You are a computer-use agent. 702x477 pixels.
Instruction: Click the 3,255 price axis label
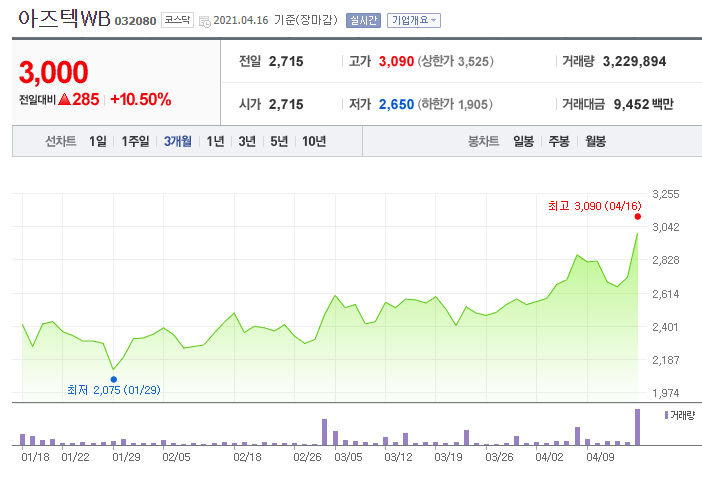(666, 194)
